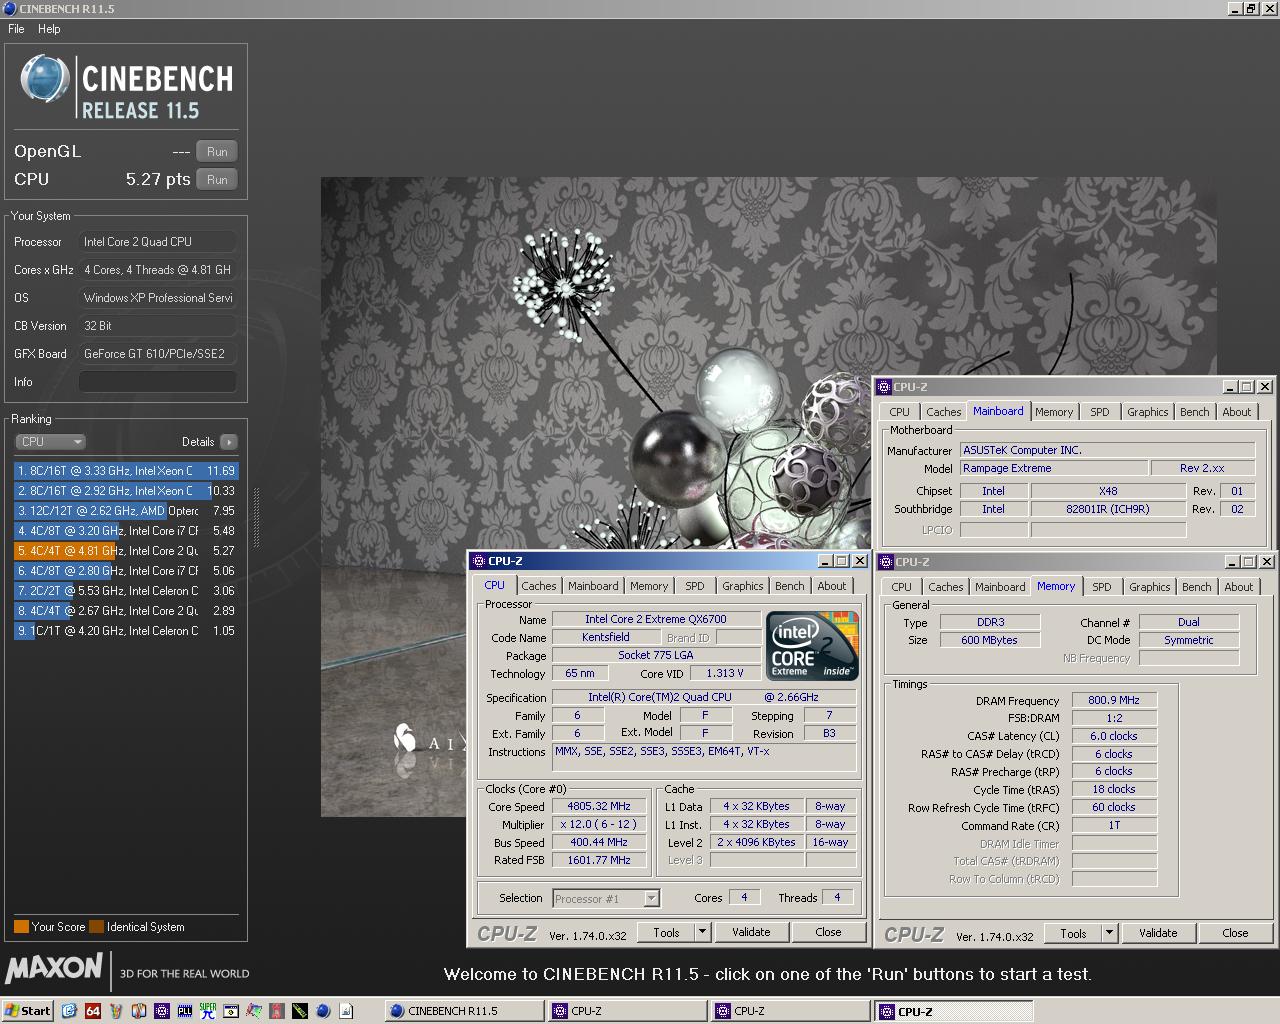
Task: Activate the first CPU-Z taskbar button
Action: (x=628, y=1011)
